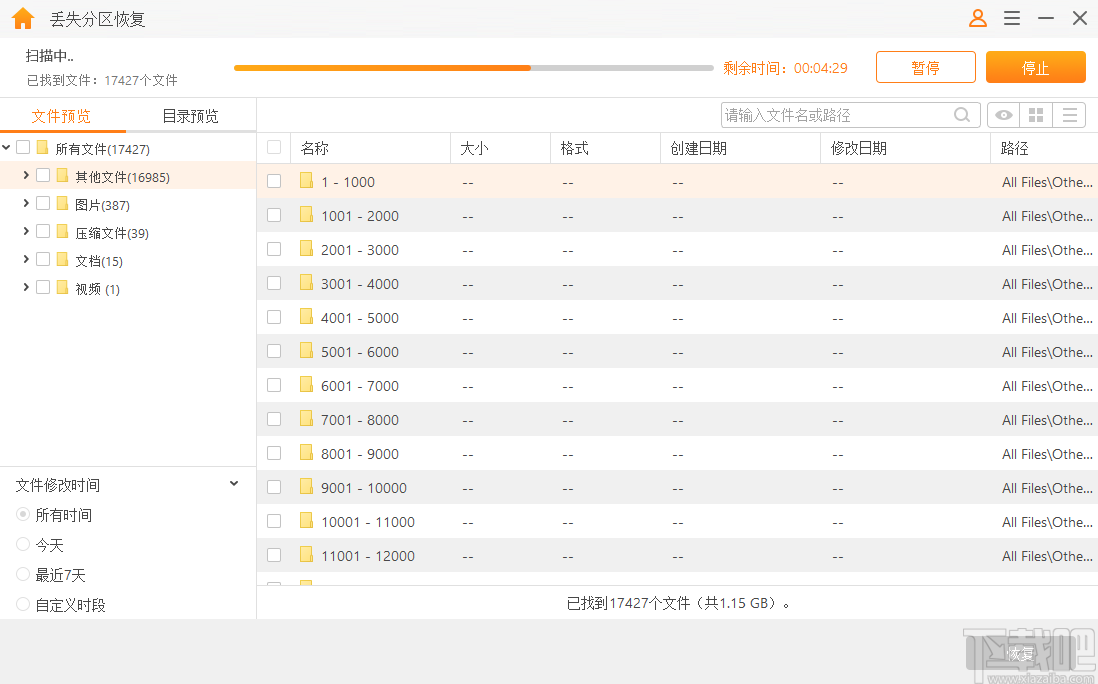The height and width of the screenshot is (684, 1098).
Task: Expand the 文档(15) node
Action: tap(26, 259)
